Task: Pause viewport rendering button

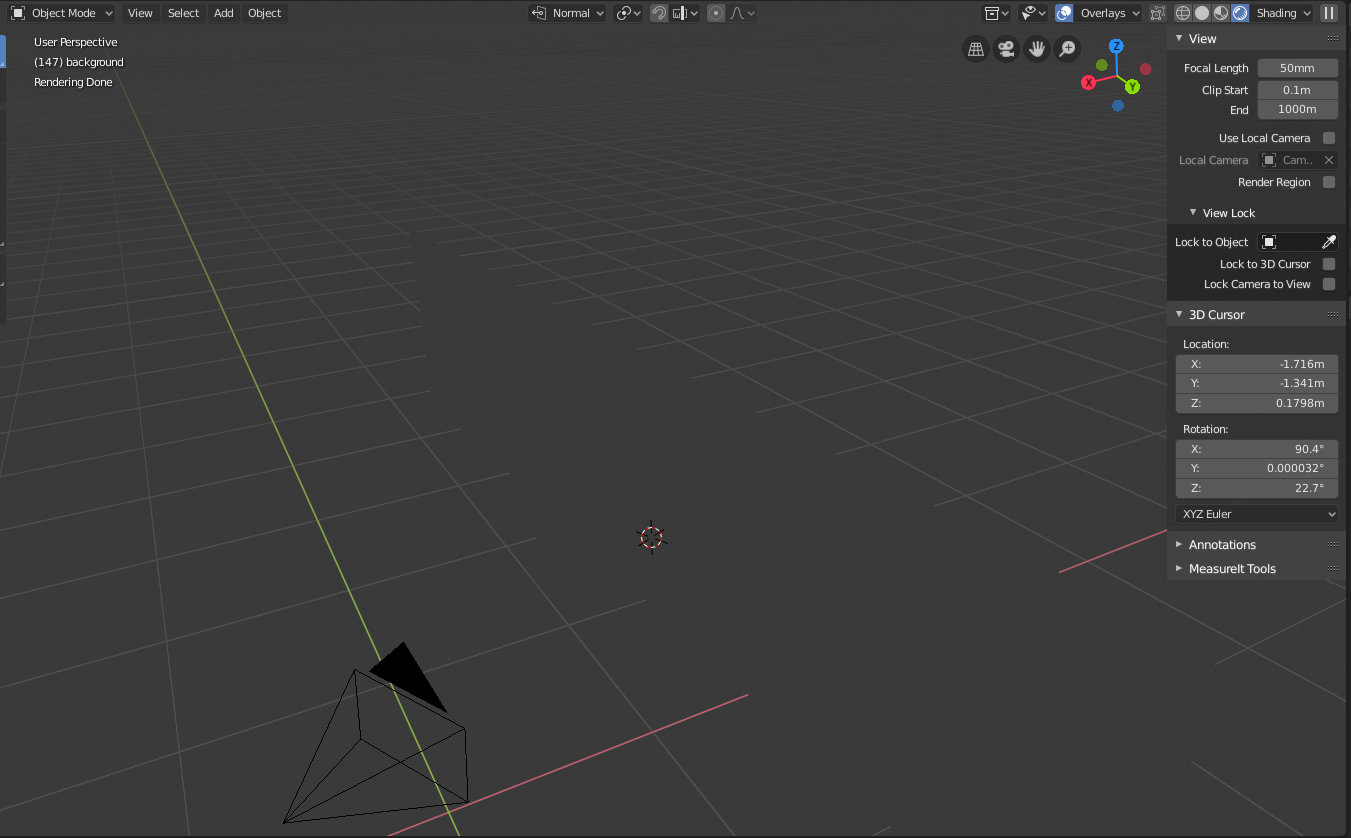Action: [1329, 13]
